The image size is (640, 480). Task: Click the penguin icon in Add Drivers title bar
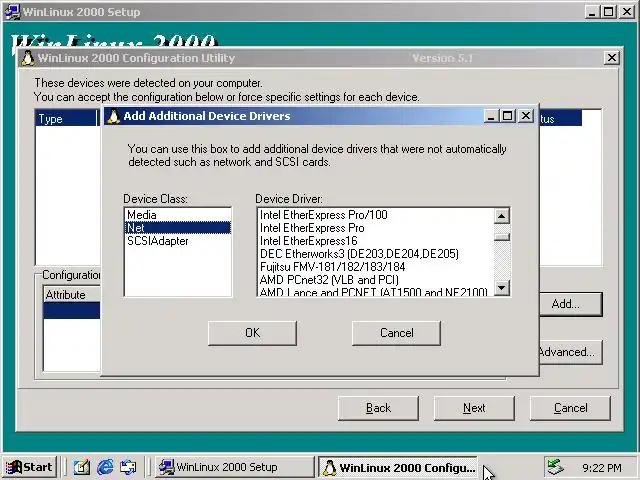113,116
